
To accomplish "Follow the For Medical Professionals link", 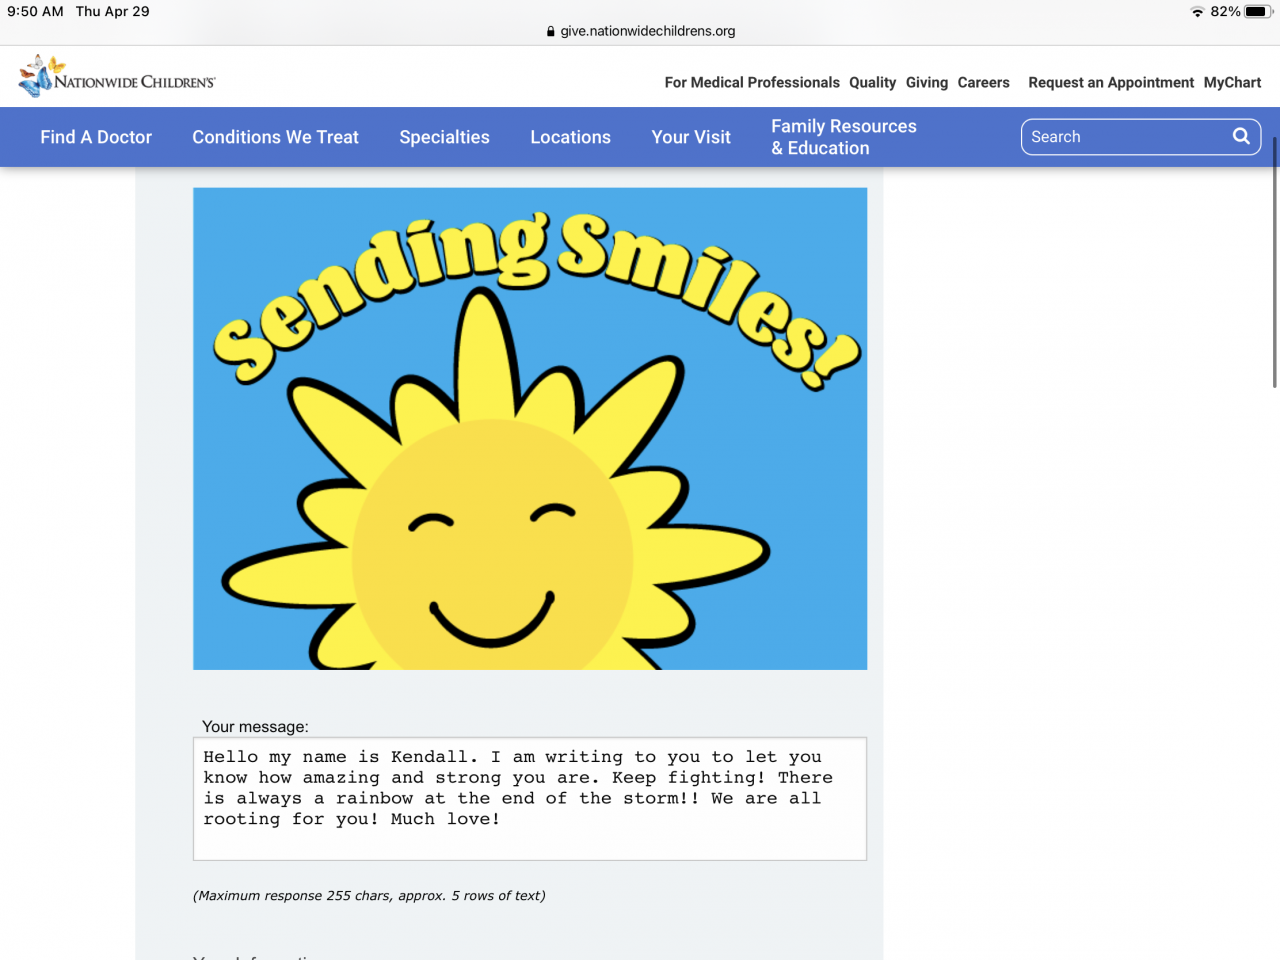I will (752, 83).
